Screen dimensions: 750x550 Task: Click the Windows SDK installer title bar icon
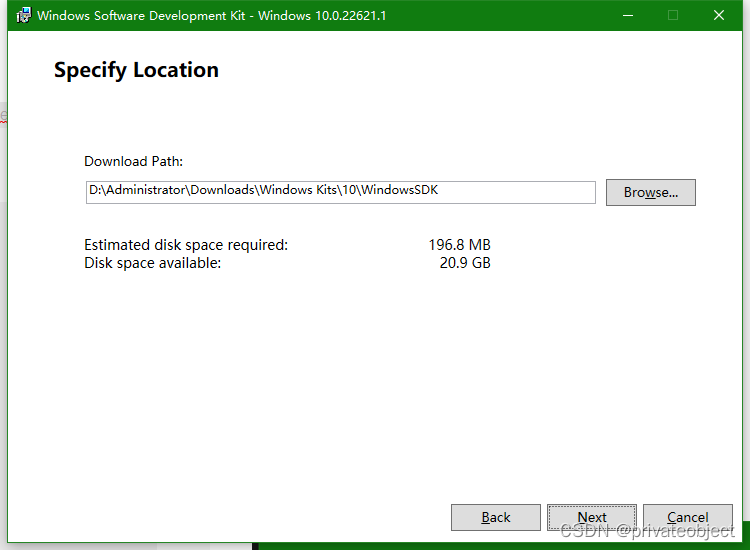pos(24,15)
